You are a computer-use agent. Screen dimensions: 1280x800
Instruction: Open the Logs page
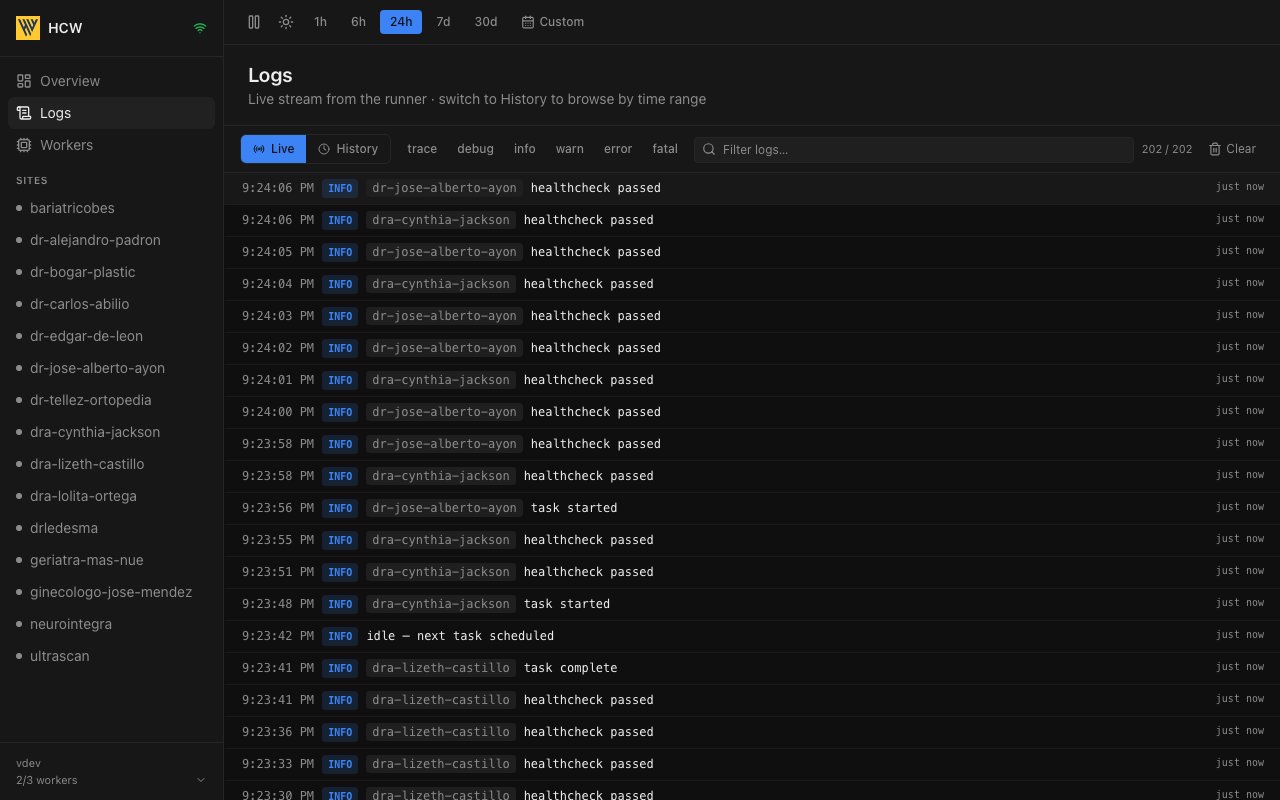point(111,113)
